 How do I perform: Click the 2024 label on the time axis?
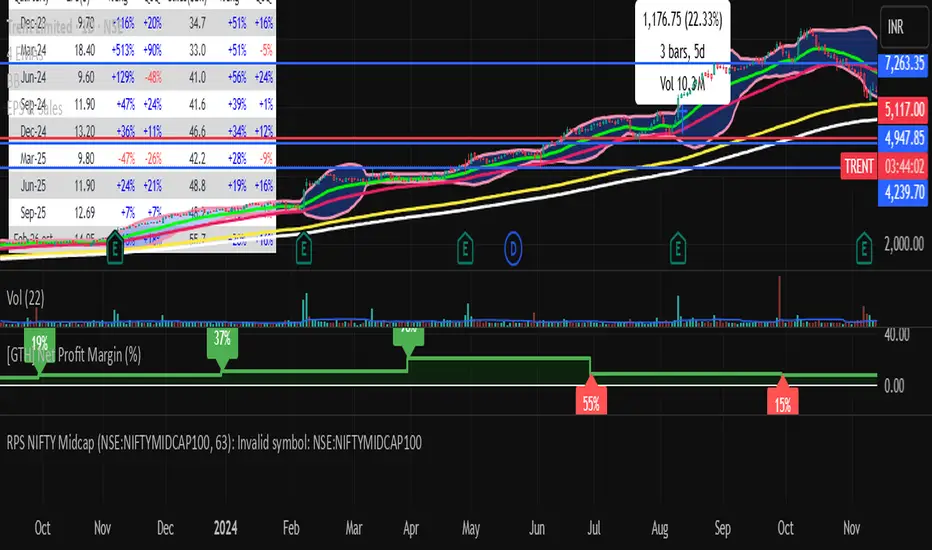[x=225, y=528]
